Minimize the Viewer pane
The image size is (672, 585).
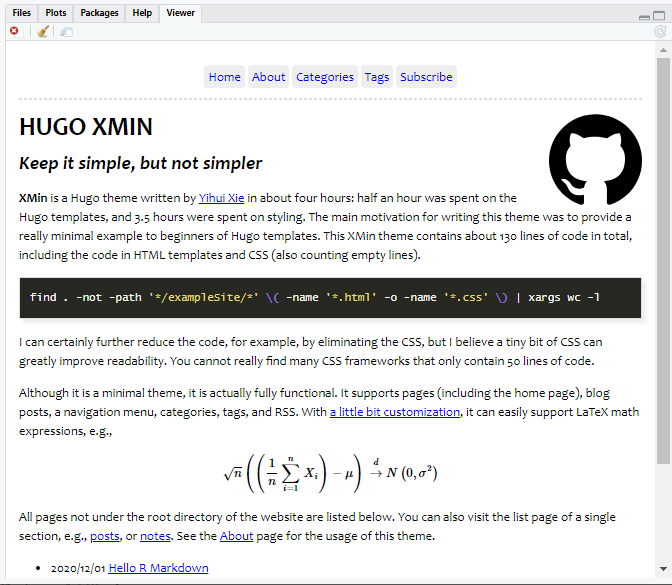644,17
